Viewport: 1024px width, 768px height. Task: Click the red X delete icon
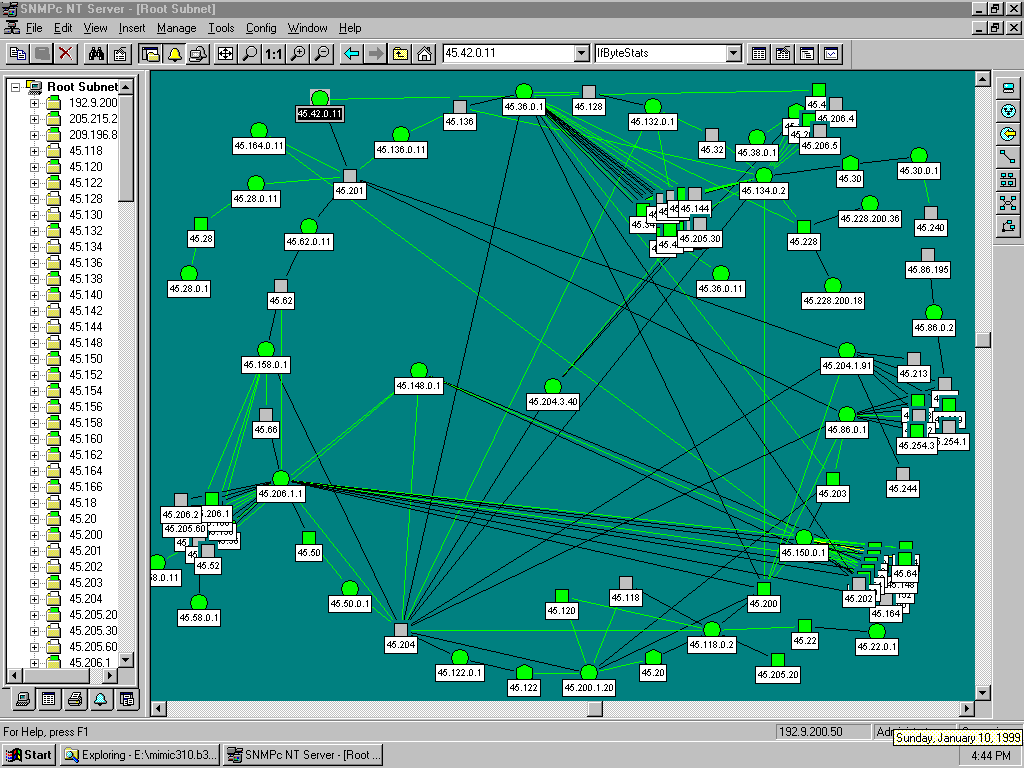(x=67, y=54)
